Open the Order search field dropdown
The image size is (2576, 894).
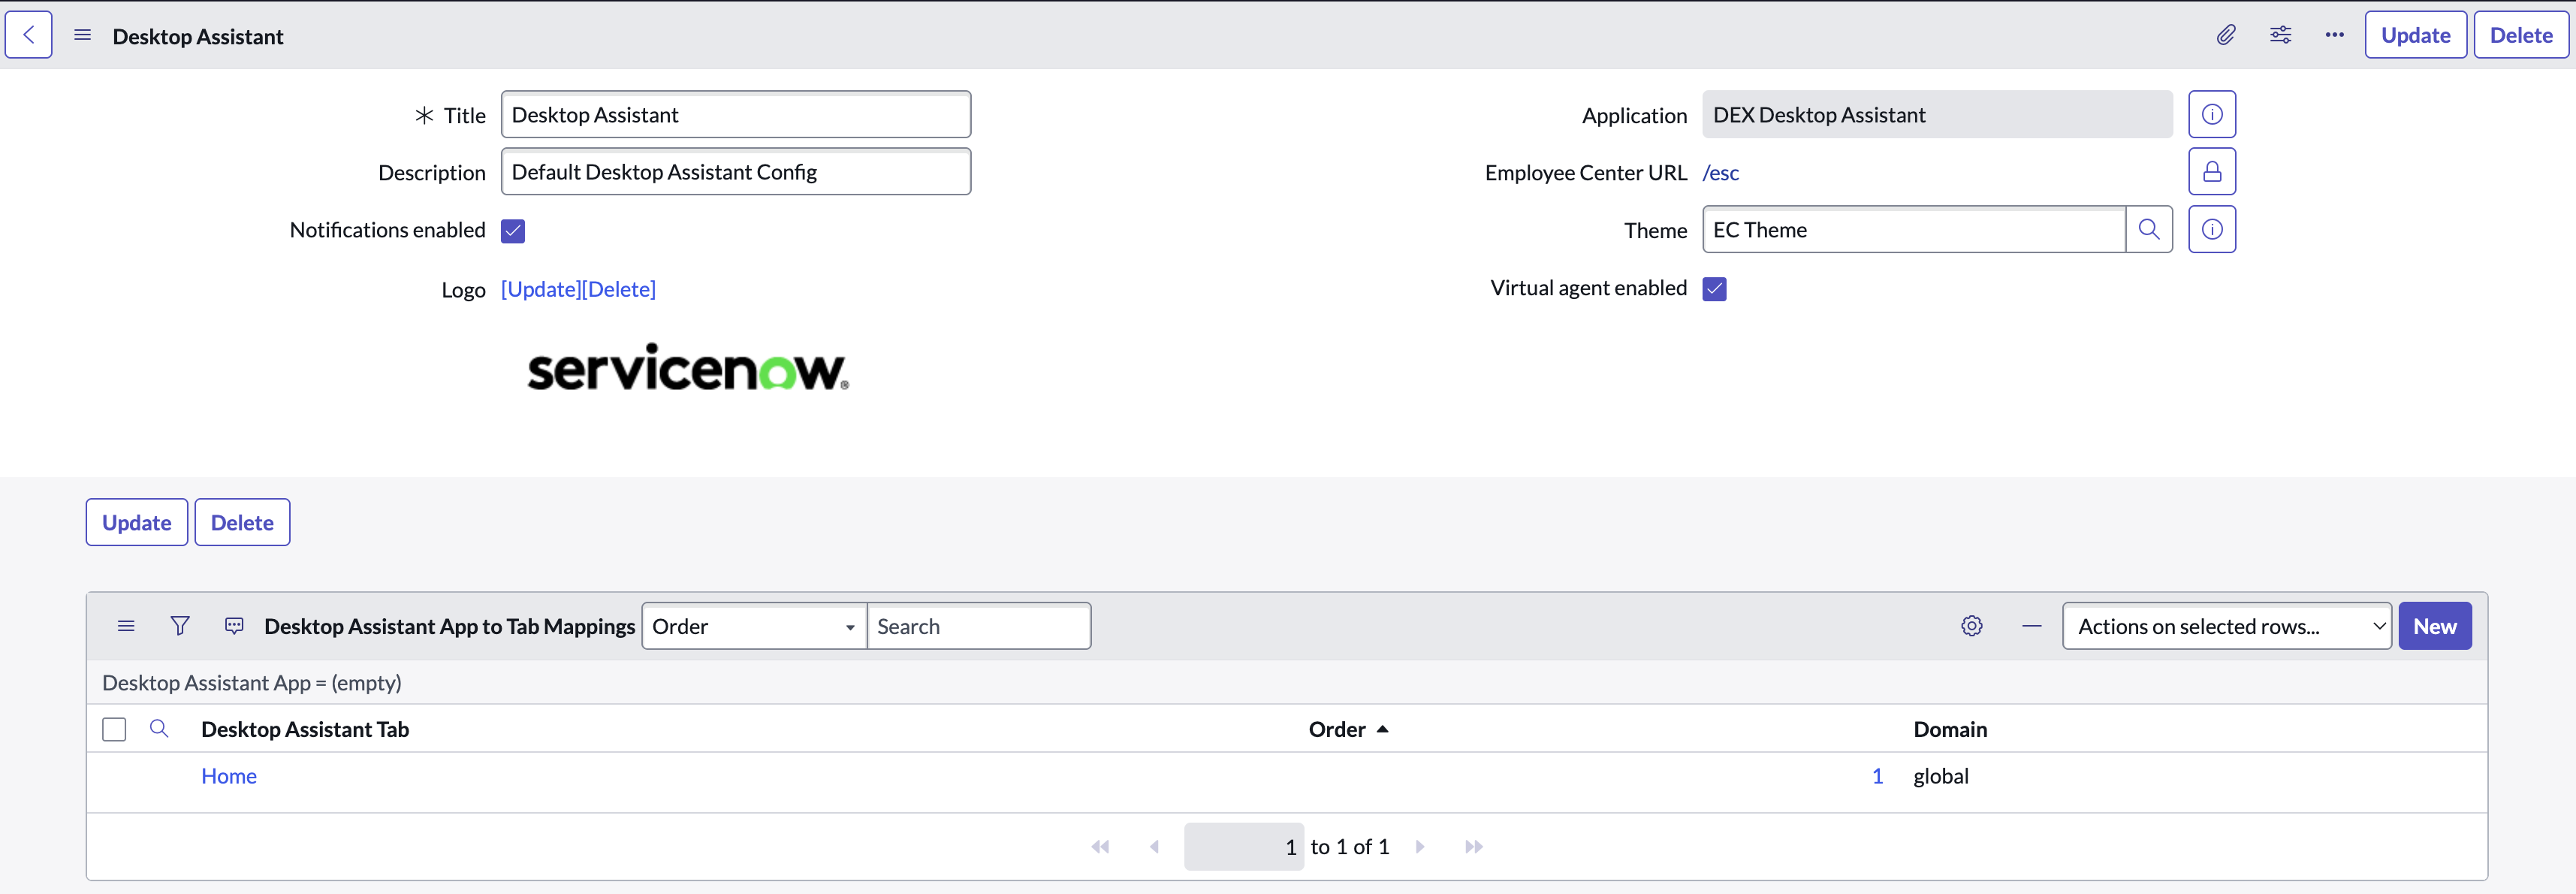[x=754, y=626]
